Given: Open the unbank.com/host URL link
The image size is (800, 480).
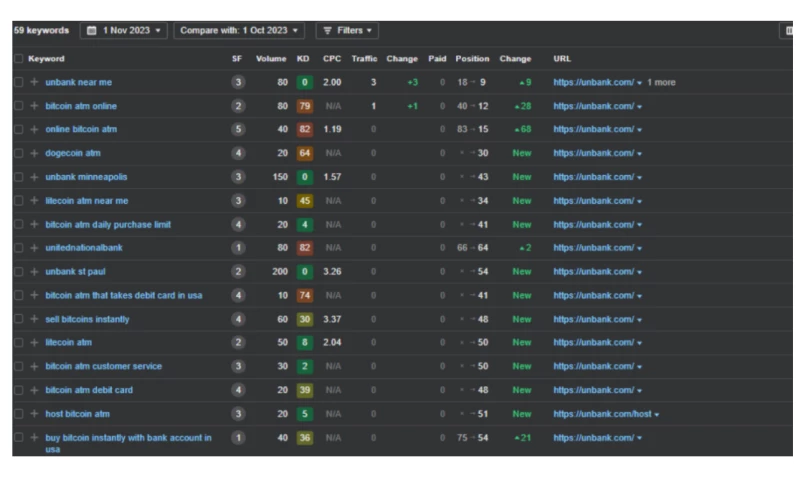Looking at the screenshot, I should tap(602, 413).
